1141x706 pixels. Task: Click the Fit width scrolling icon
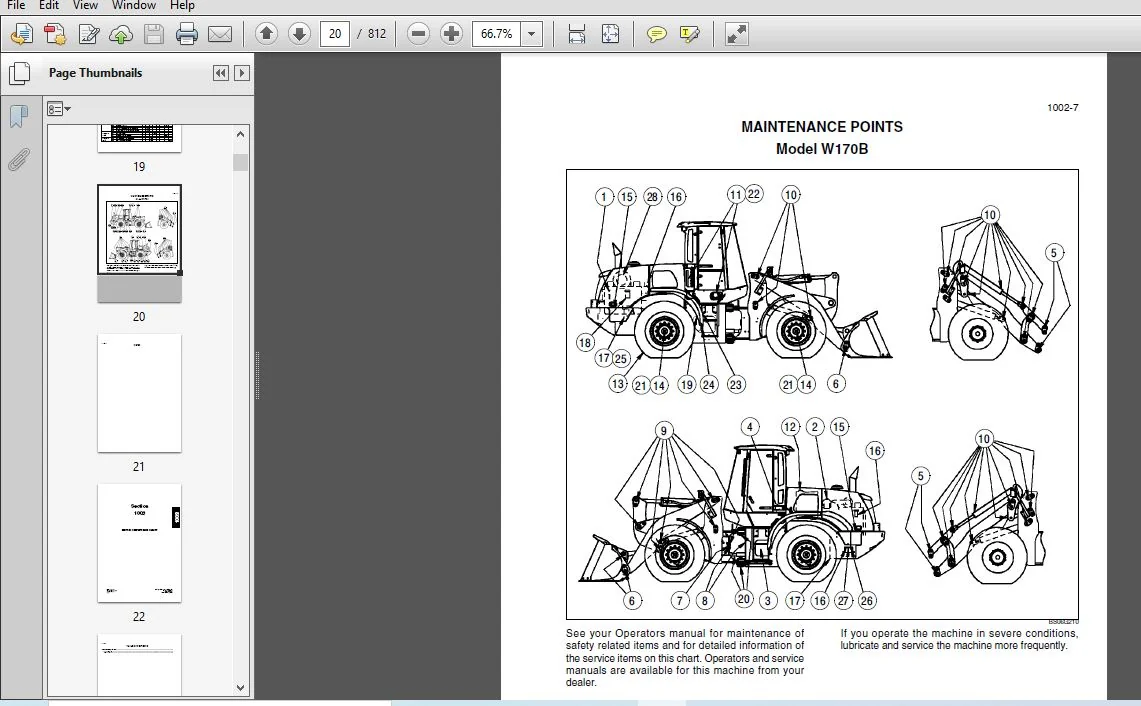577,33
